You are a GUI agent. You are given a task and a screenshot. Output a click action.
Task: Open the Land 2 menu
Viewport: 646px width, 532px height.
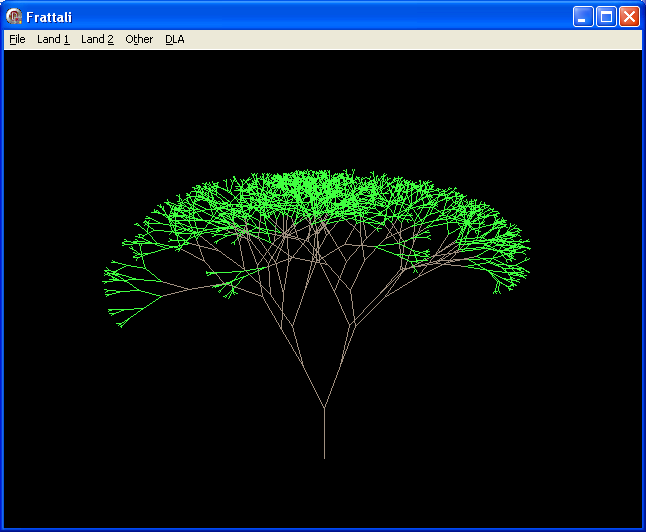click(97, 40)
